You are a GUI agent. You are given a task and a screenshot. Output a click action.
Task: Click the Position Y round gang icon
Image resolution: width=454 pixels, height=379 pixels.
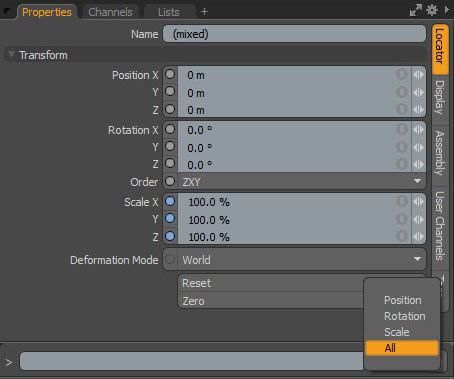(x=402, y=92)
